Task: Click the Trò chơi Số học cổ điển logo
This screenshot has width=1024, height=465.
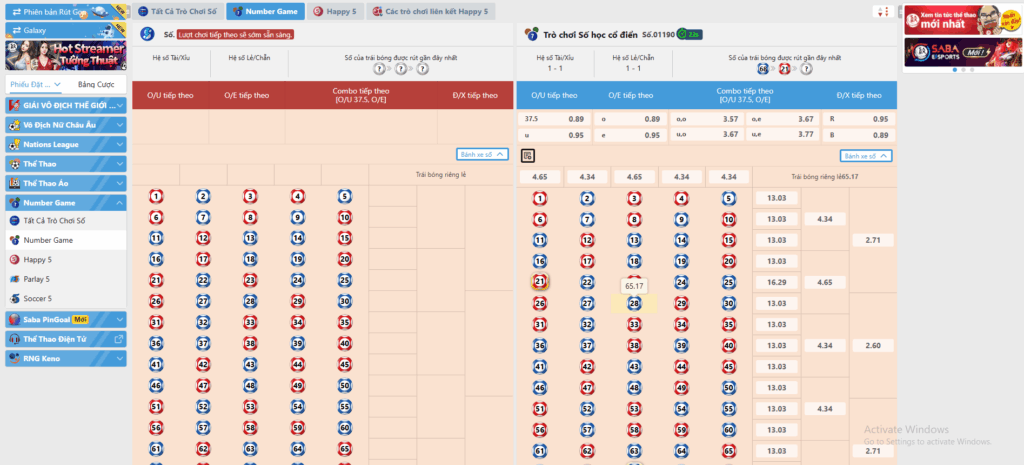Action: pyautogui.click(x=531, y=34)
